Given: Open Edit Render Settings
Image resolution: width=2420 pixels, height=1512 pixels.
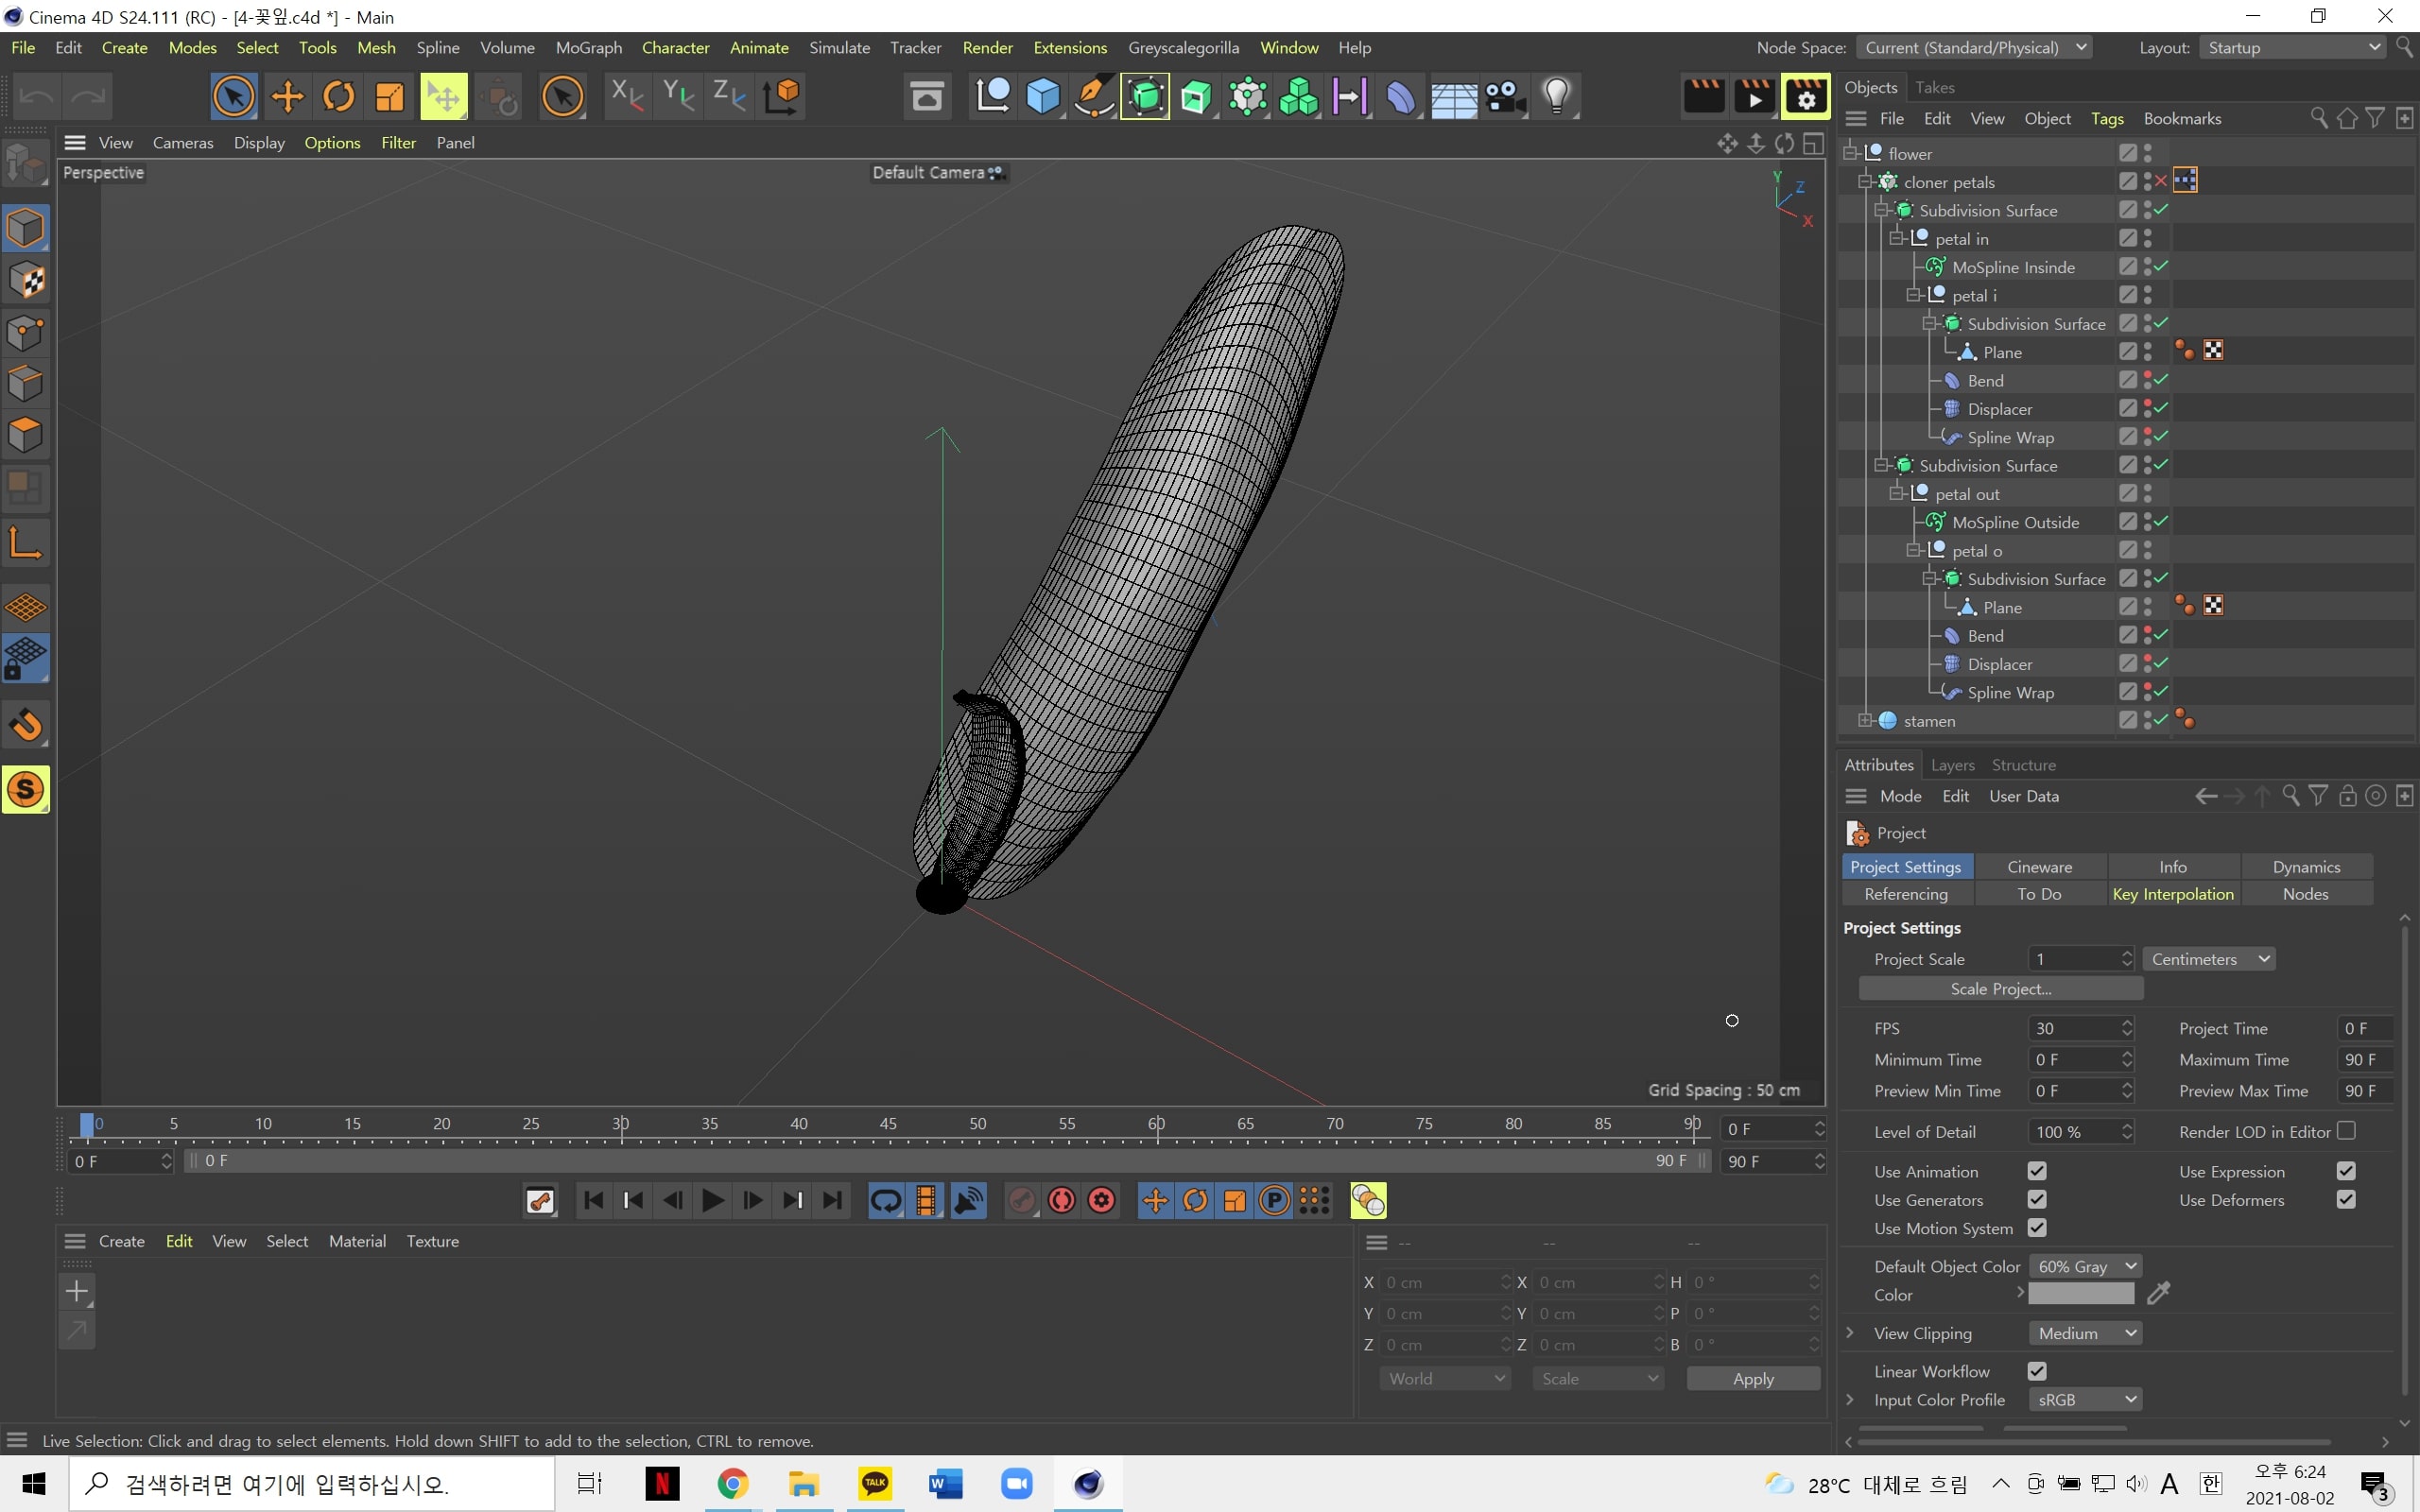Looking at the screenshot, I should click(x=1805, y=97).
